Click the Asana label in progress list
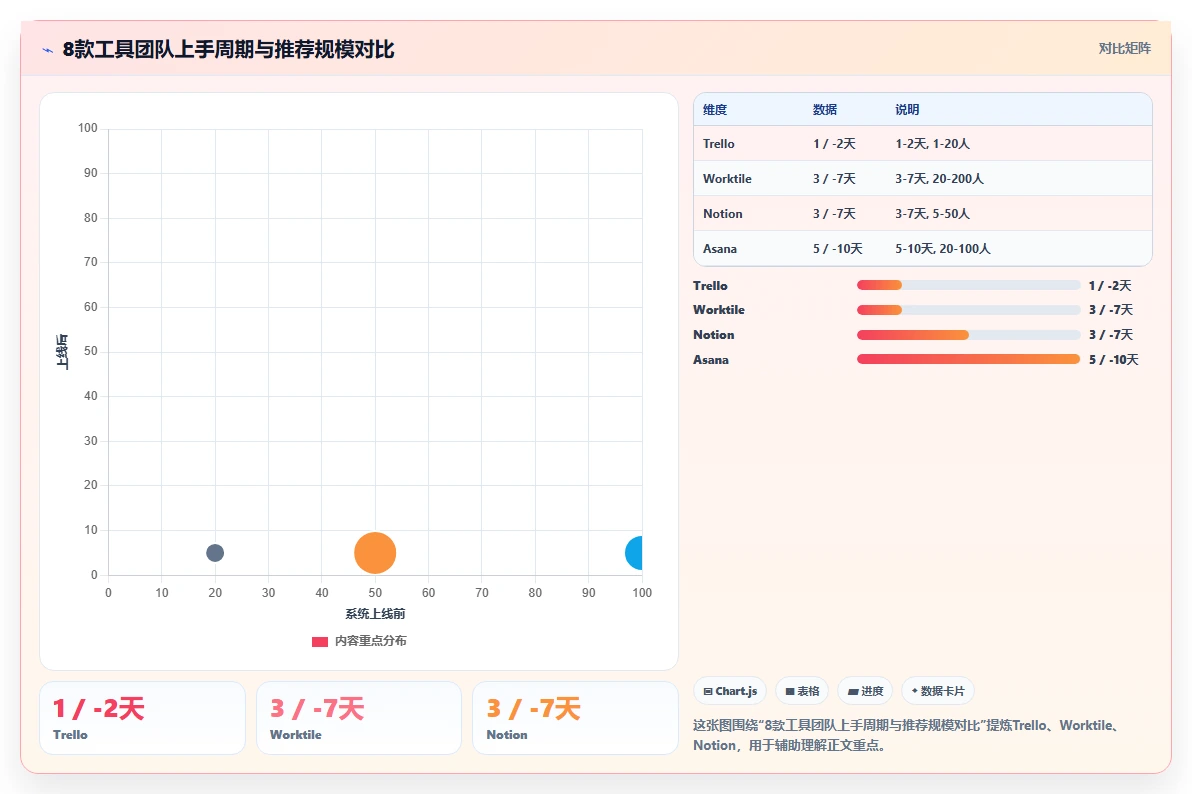This screenshot has height=794, width=1192. [x=711, y=360]
